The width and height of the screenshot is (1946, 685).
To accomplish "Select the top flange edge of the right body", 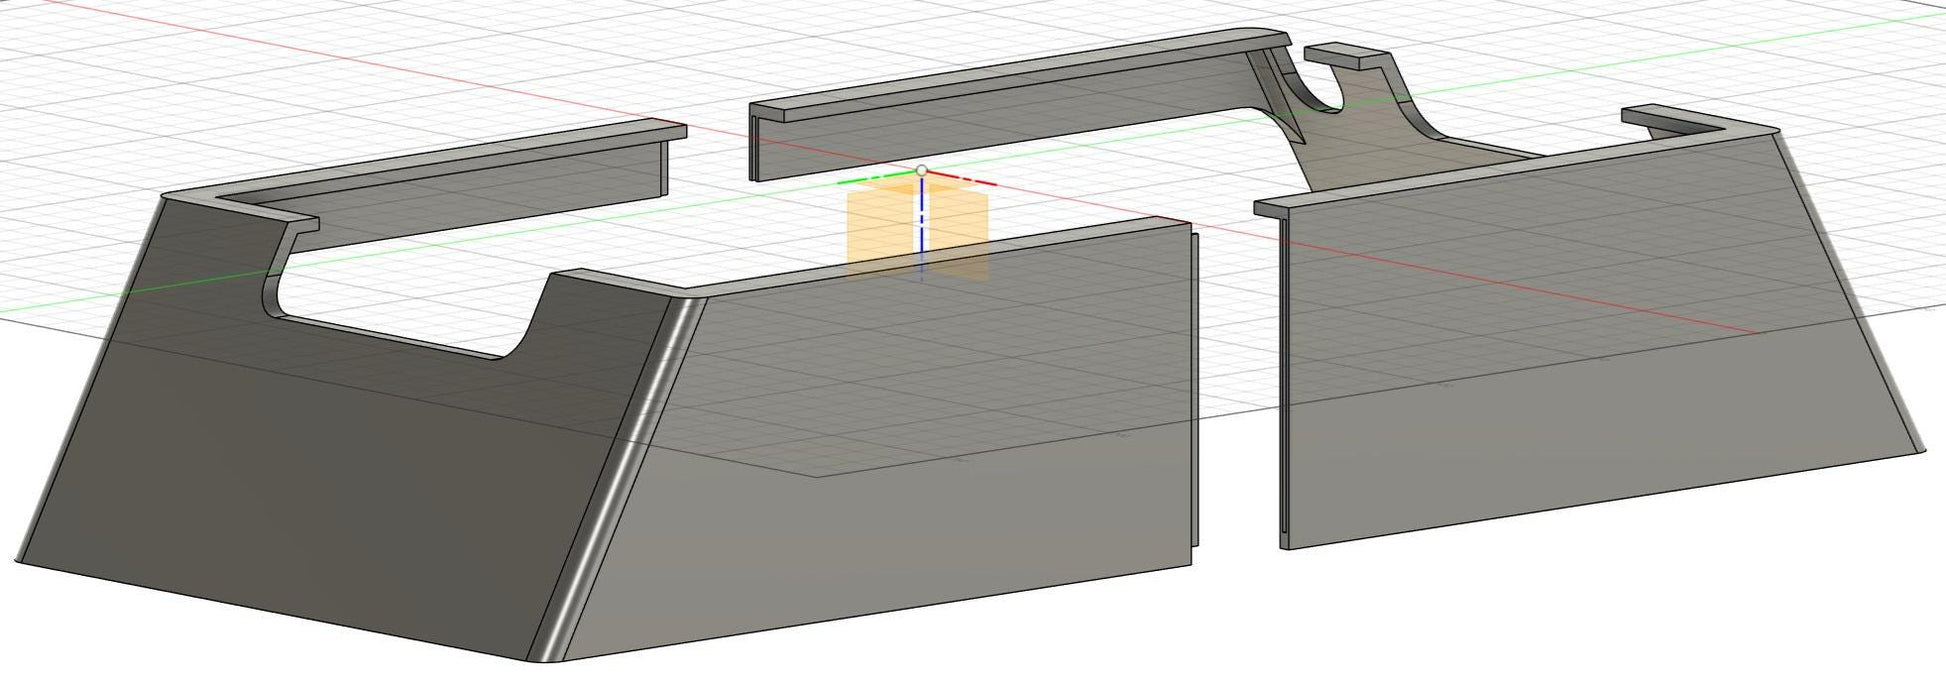I will click(1500, 169).
